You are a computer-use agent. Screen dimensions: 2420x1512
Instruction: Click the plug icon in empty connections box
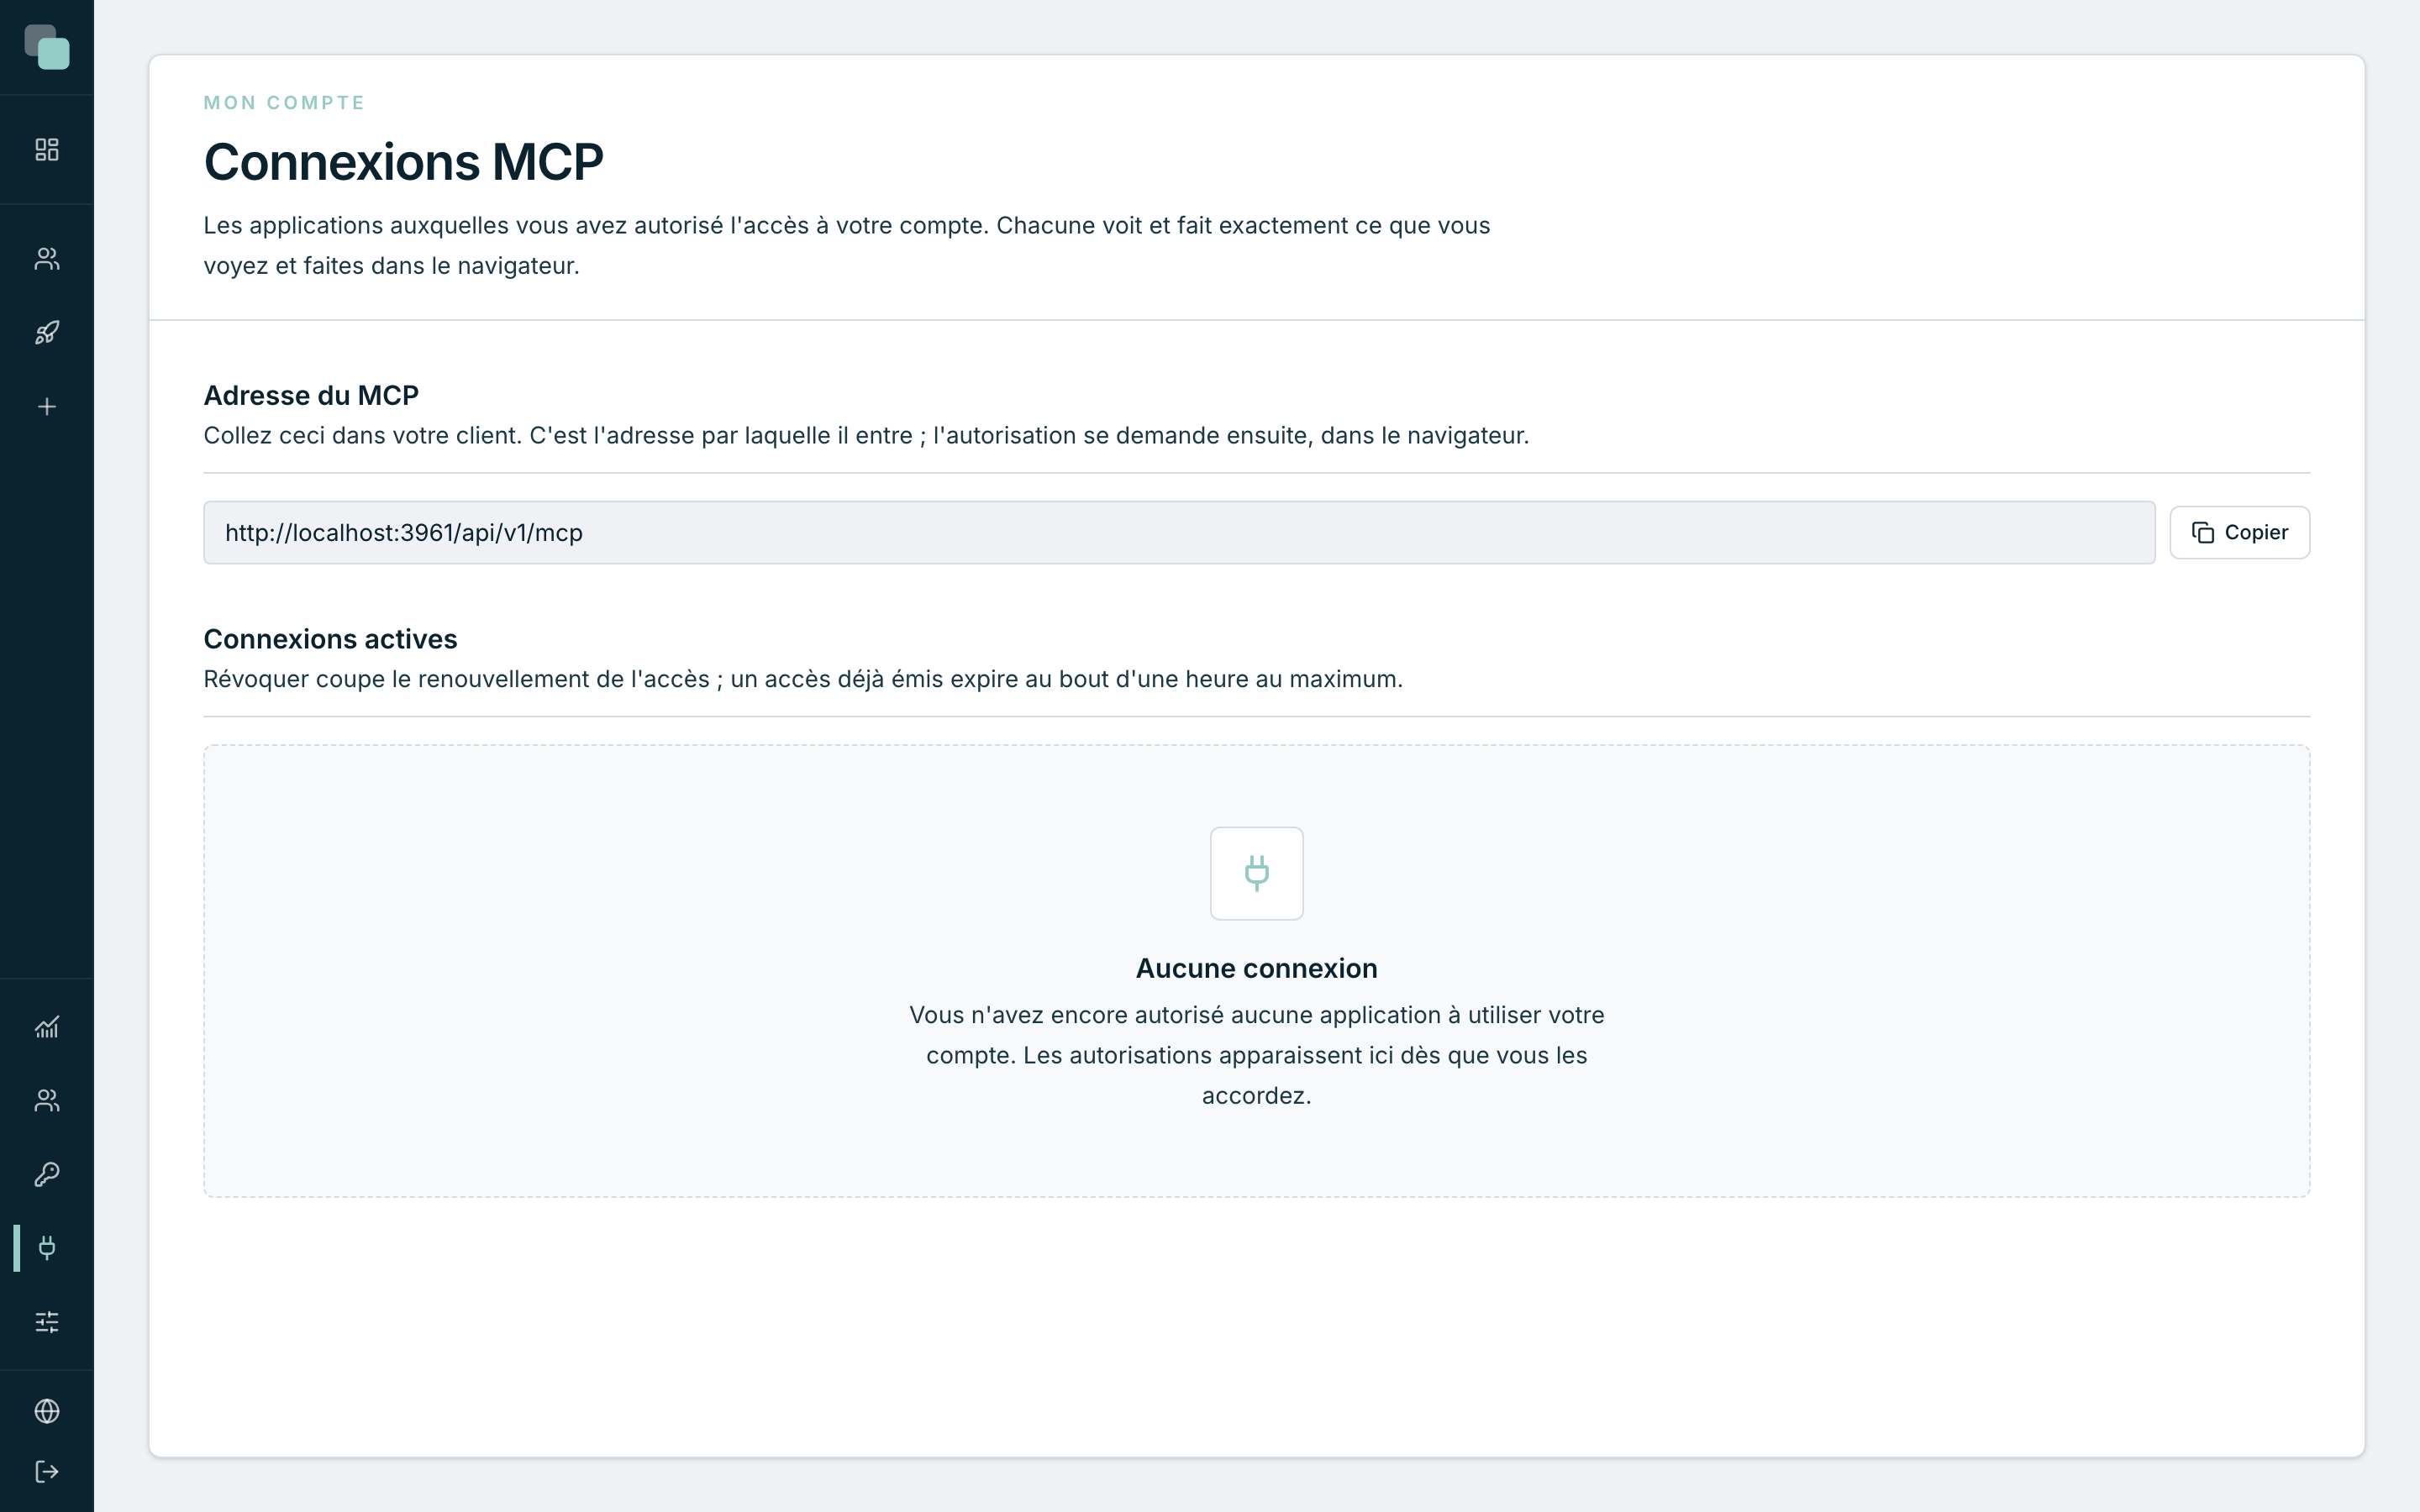pyautogui.click(x=1256, y=873)
